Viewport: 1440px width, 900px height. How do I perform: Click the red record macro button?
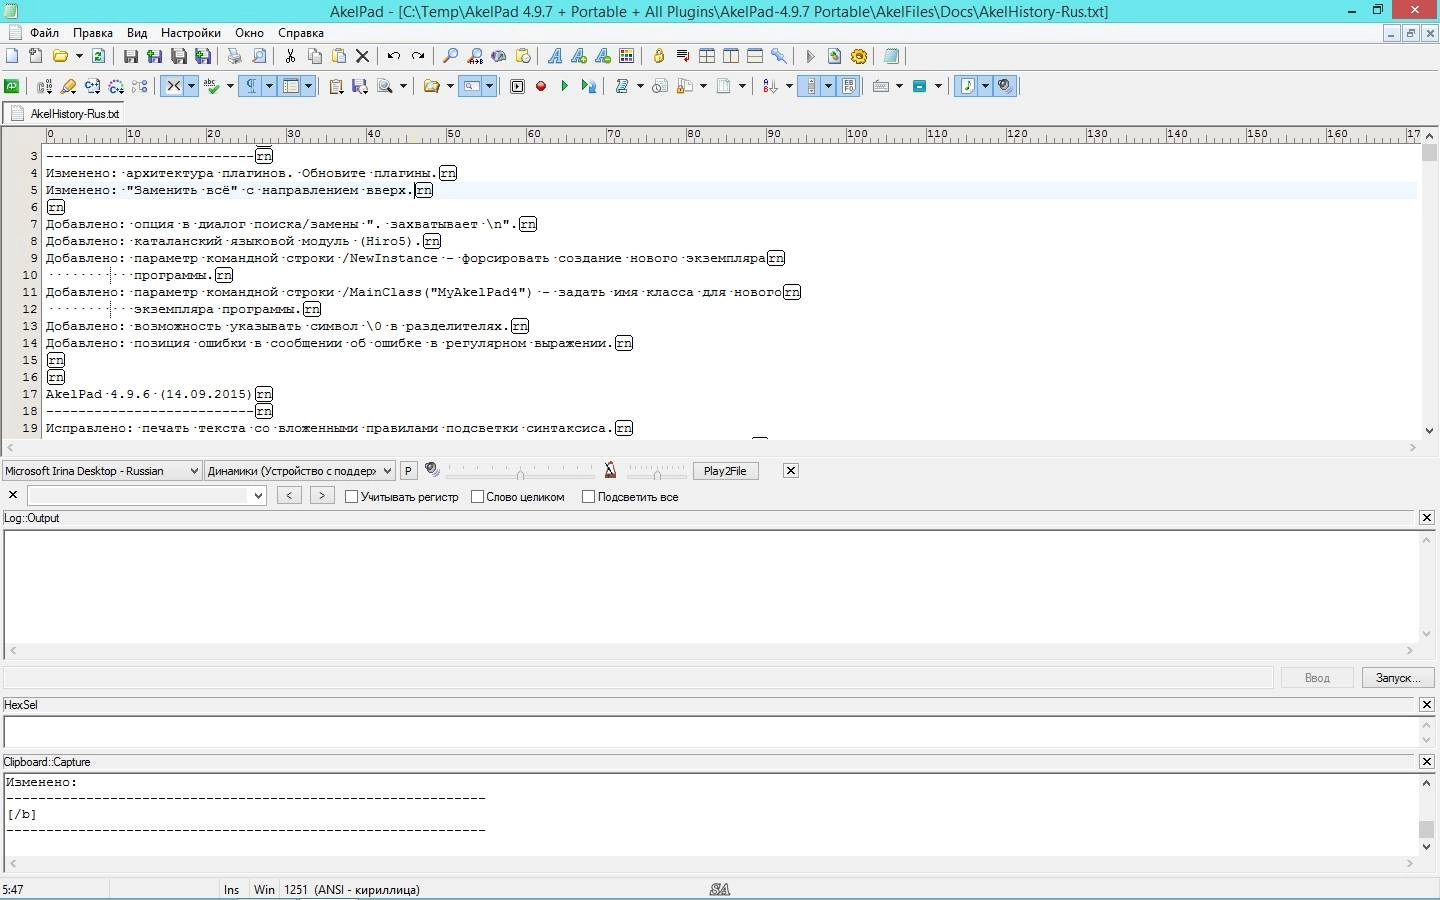pos(541,86)
